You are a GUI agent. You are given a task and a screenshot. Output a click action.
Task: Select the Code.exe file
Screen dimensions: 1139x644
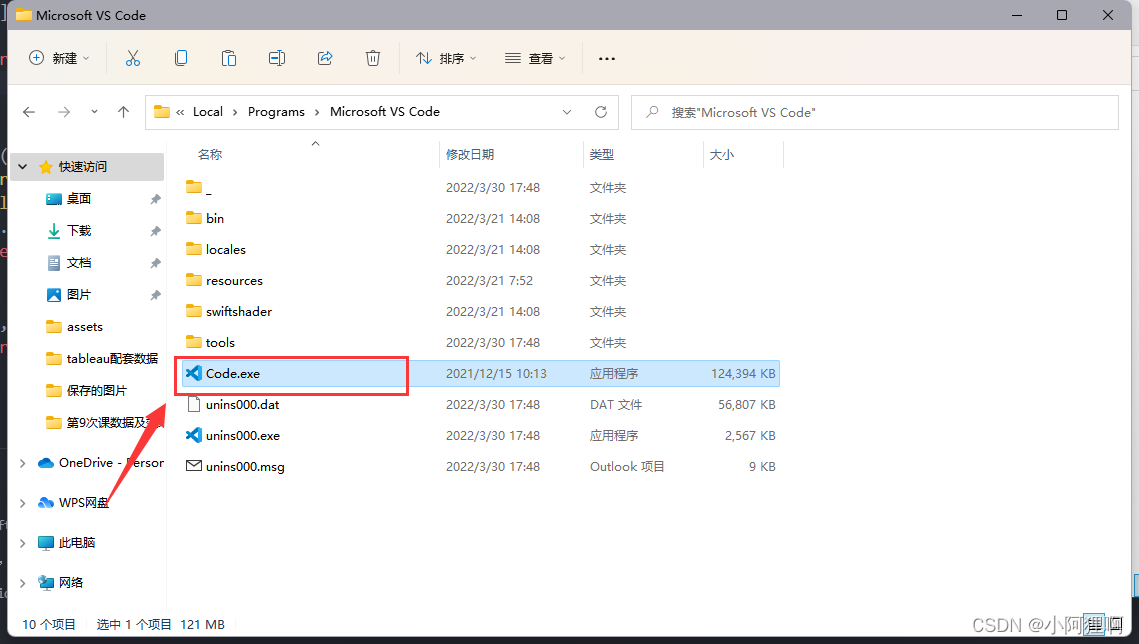[480, 373]
